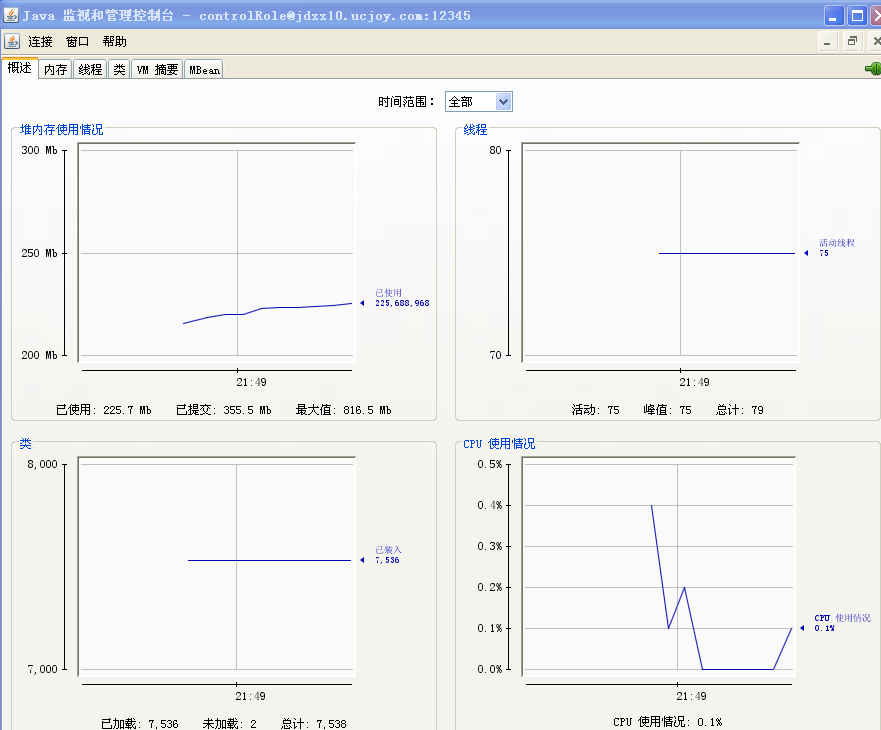Click the 0.4% axis label on CPU chart
The height and width of the screenshot is (730, 881).
(x=489, y=505)
